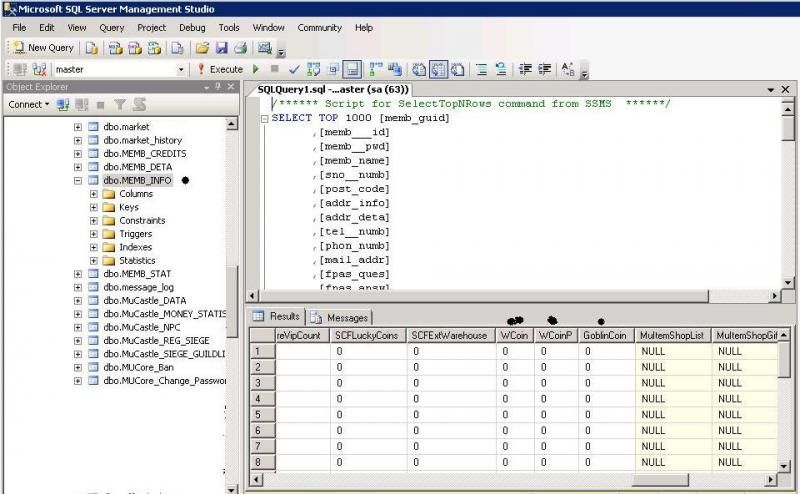Click the Decrease Indent toolbar icon
Viewport: 800px width, 494px height.
coord(525,69)
